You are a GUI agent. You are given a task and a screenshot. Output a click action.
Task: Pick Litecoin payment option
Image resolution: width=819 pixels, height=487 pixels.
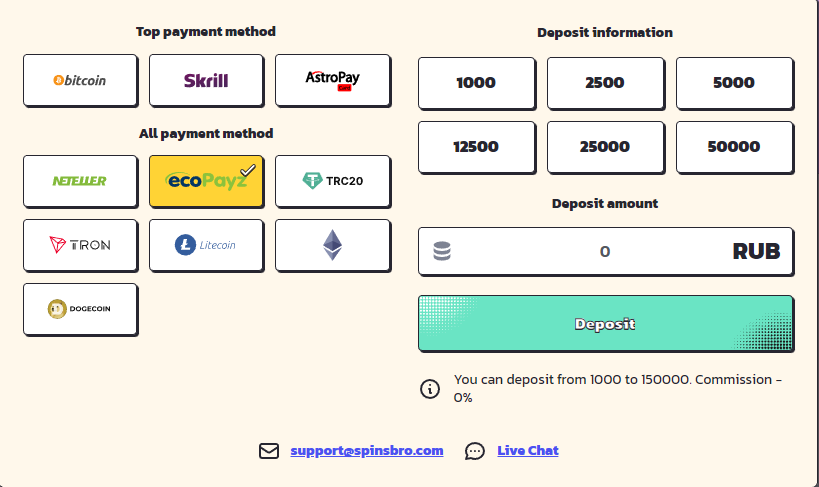click(x=206, y=245)
